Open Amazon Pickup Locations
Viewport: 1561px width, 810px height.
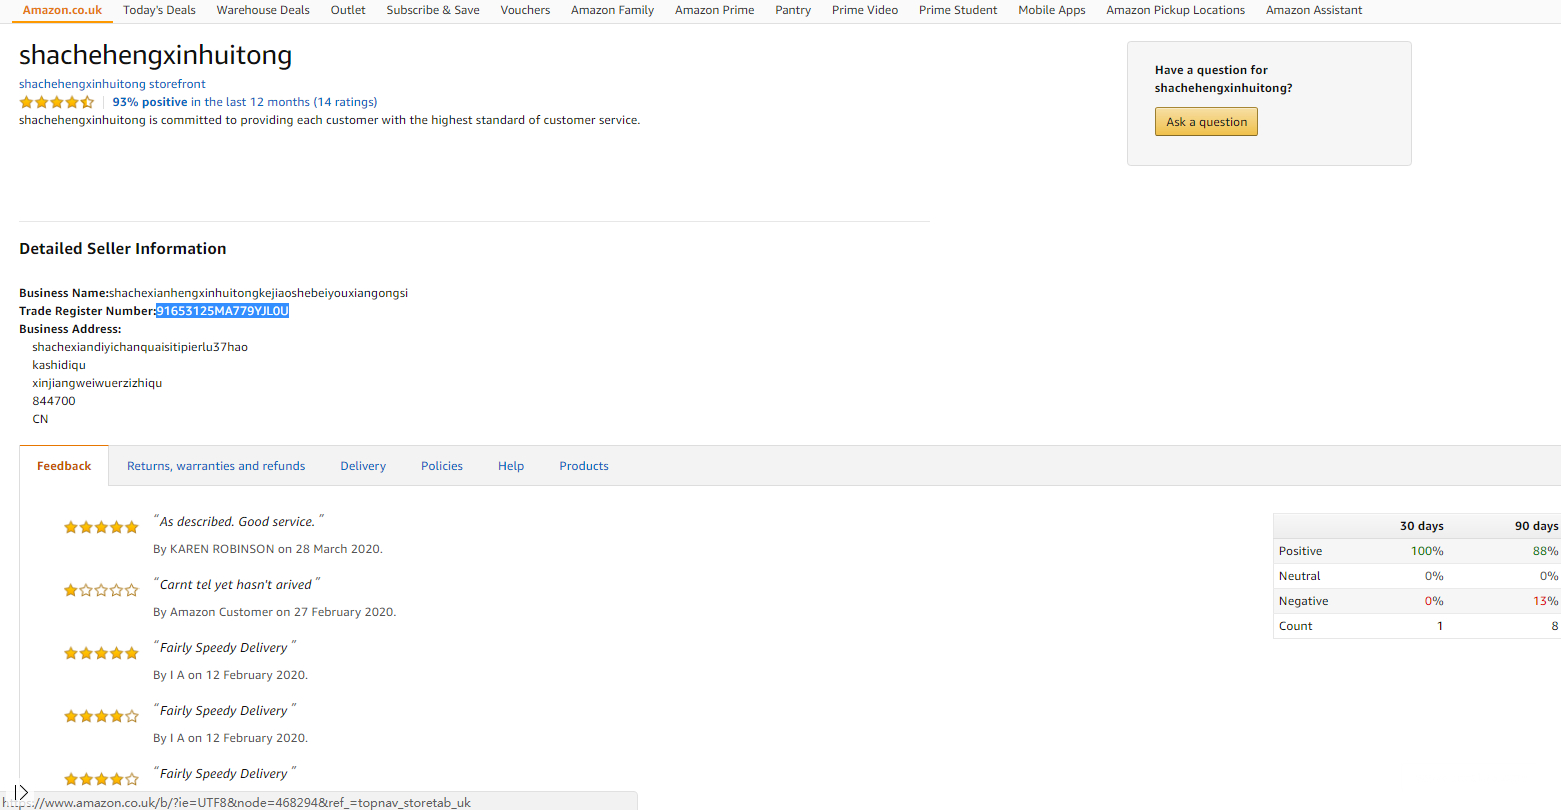tap(1176, 10)
